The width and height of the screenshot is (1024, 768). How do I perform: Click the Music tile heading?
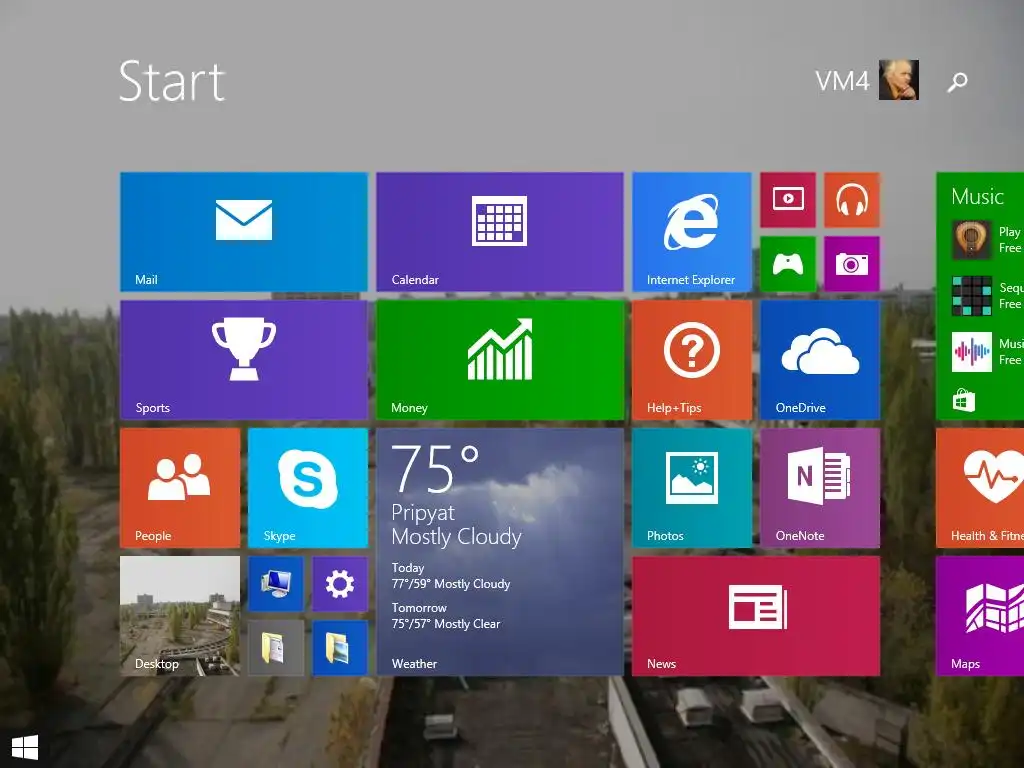(977, 197)
